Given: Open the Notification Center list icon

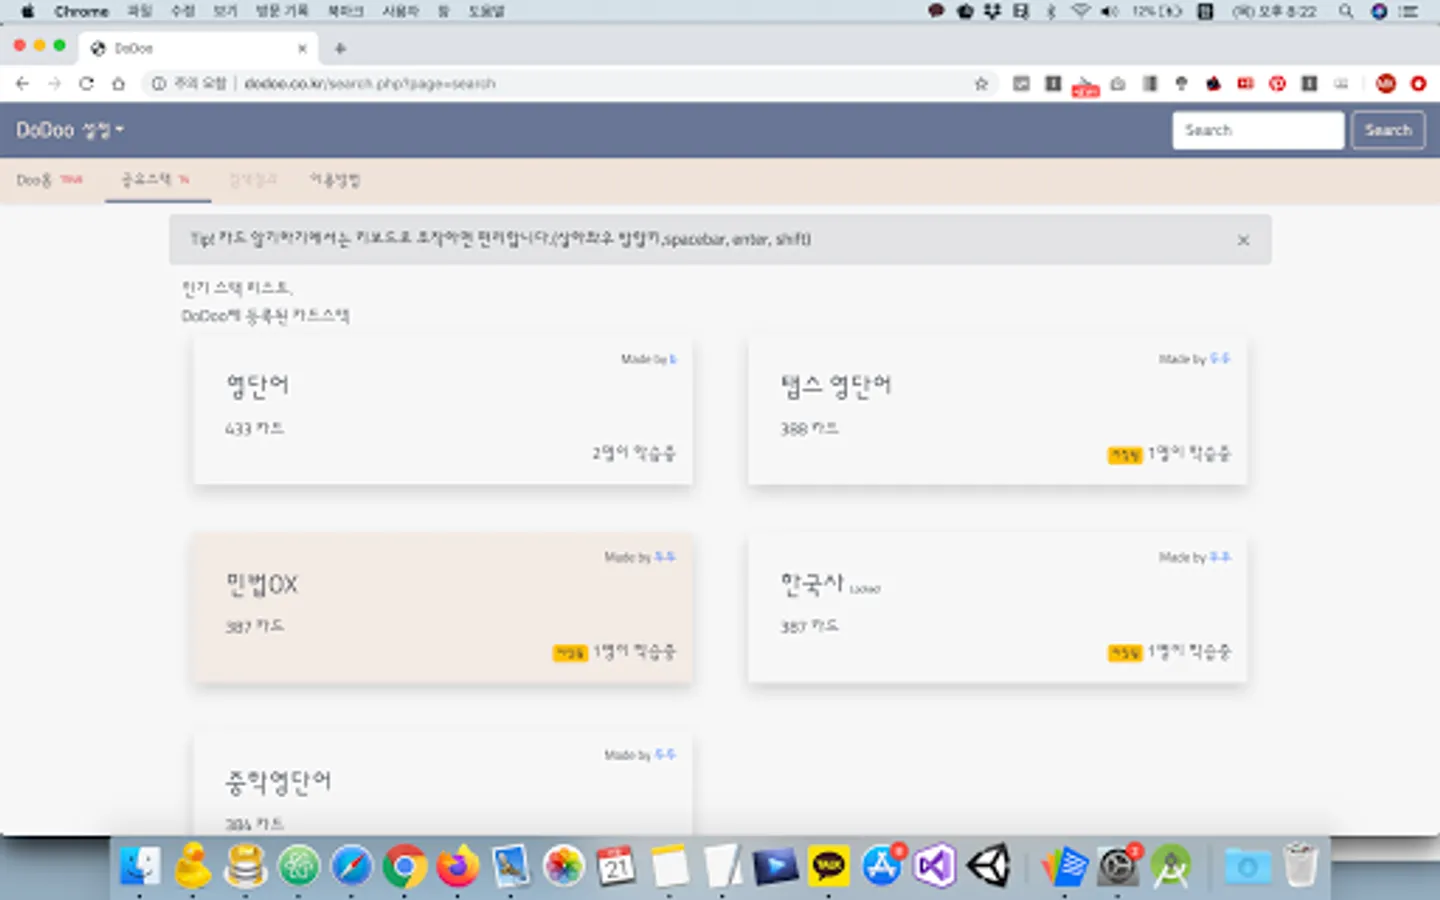Looking at the screenshot, I should tap(1410, 11).
